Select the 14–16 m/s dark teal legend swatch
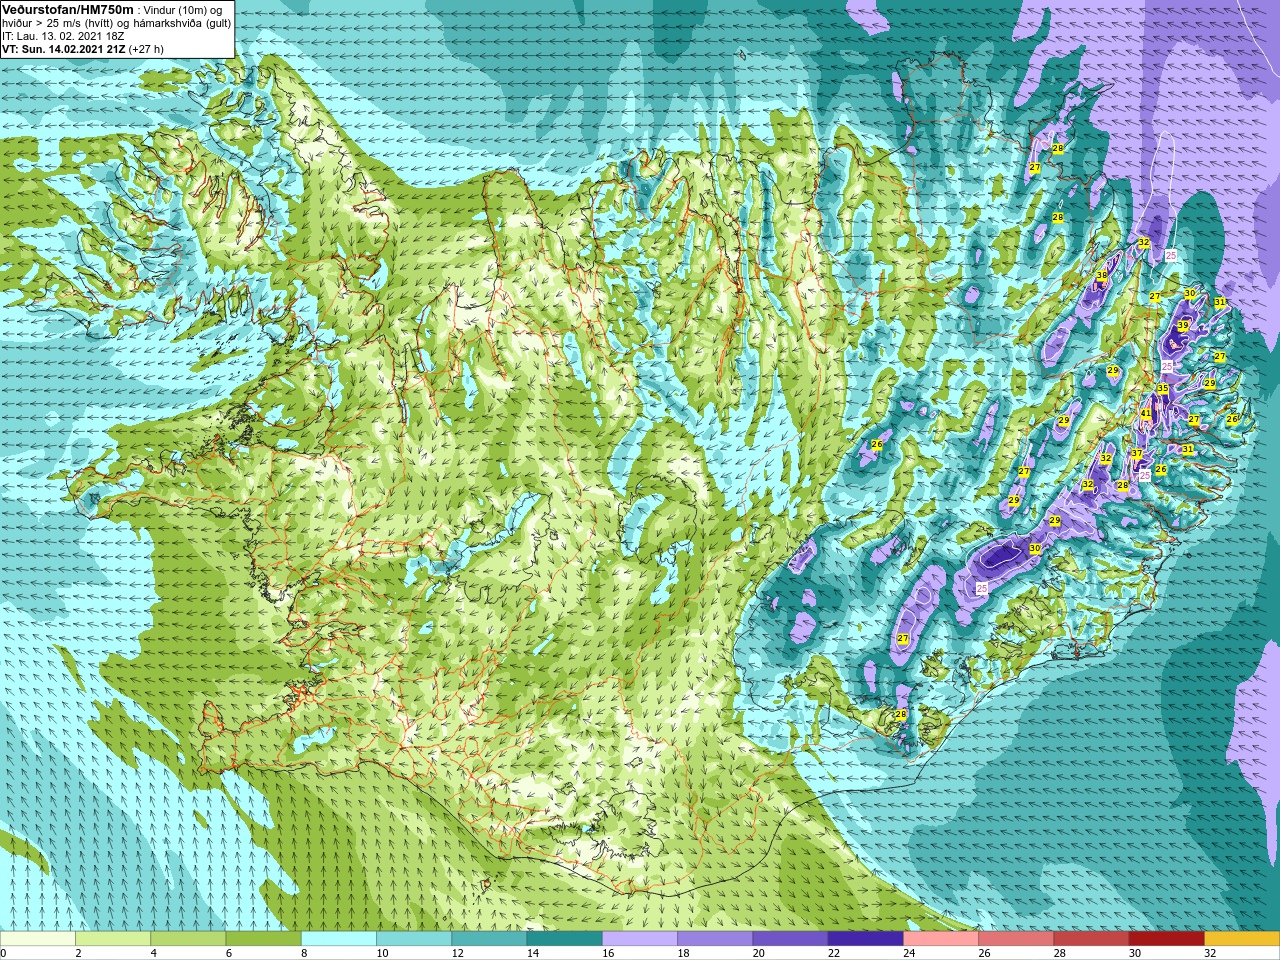 [x=564, y=939]
